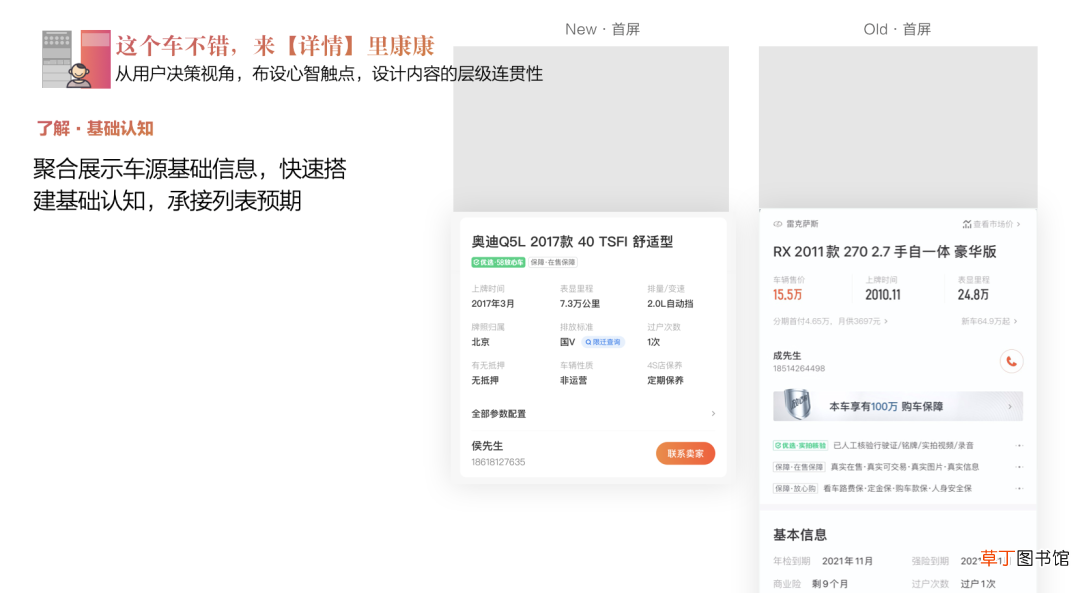The width and height of the screenshot is (1080, 593).
Task: Click the 国V emission standard value
Action: (567, 342)
